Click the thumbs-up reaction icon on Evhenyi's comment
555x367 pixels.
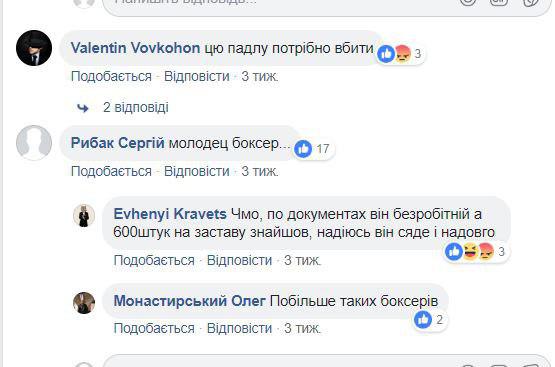tap(454, 252)
